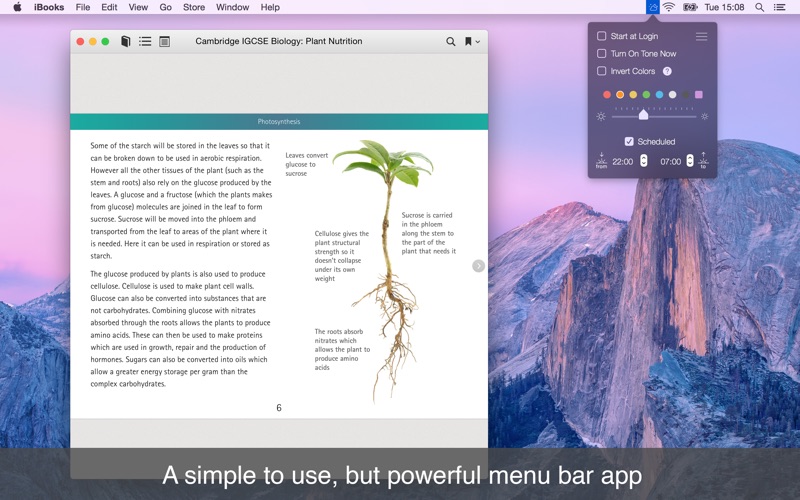Toggle the Invert Colors checkbox
Viewport: 800px width, 500px height.
(x=601, y=71)
